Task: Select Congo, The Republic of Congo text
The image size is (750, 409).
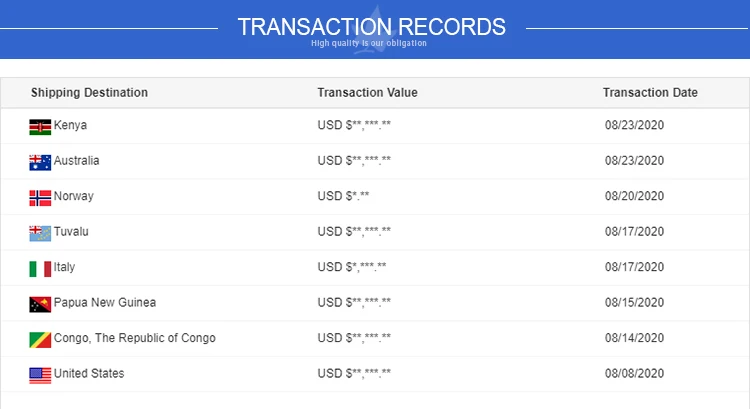Action: [135, 338]
